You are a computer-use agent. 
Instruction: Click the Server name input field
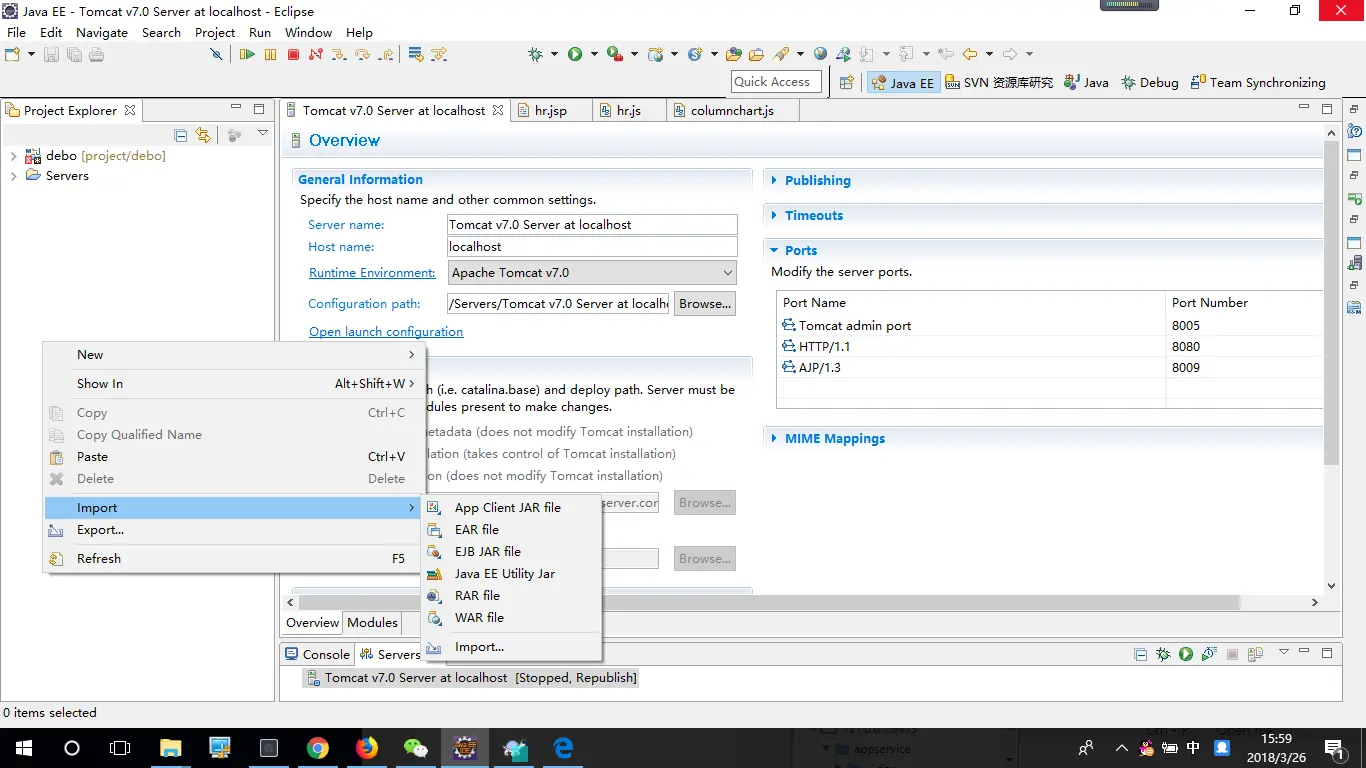tap(592, 225)
